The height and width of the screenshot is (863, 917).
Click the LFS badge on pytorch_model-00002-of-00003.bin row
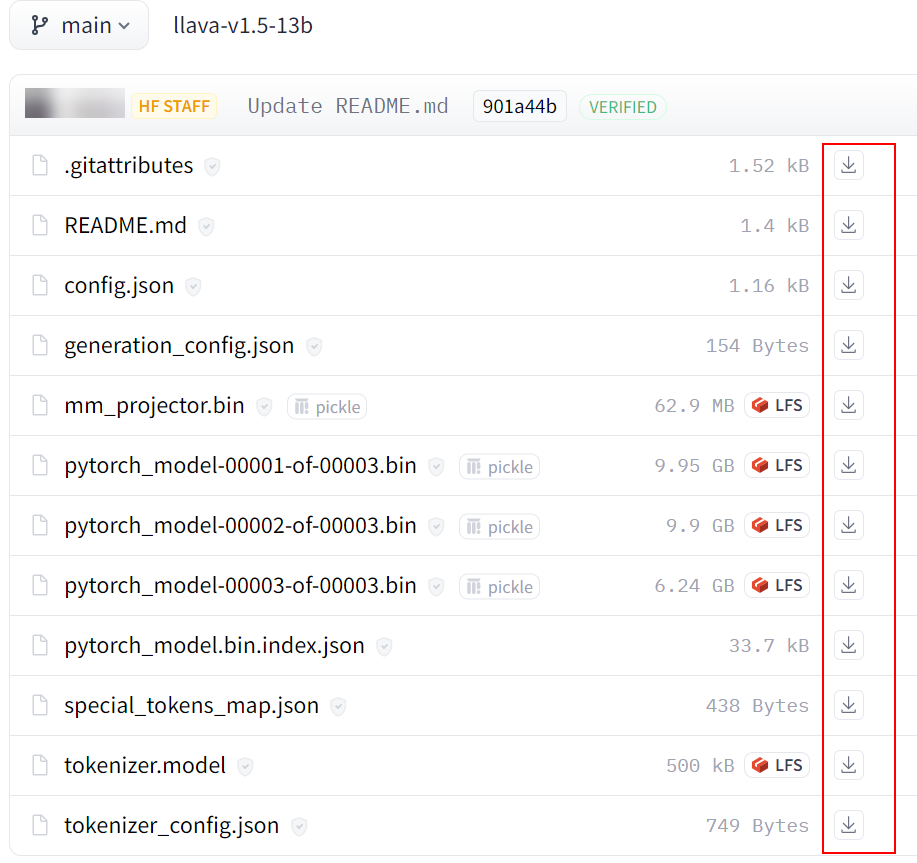click(777, 525)
